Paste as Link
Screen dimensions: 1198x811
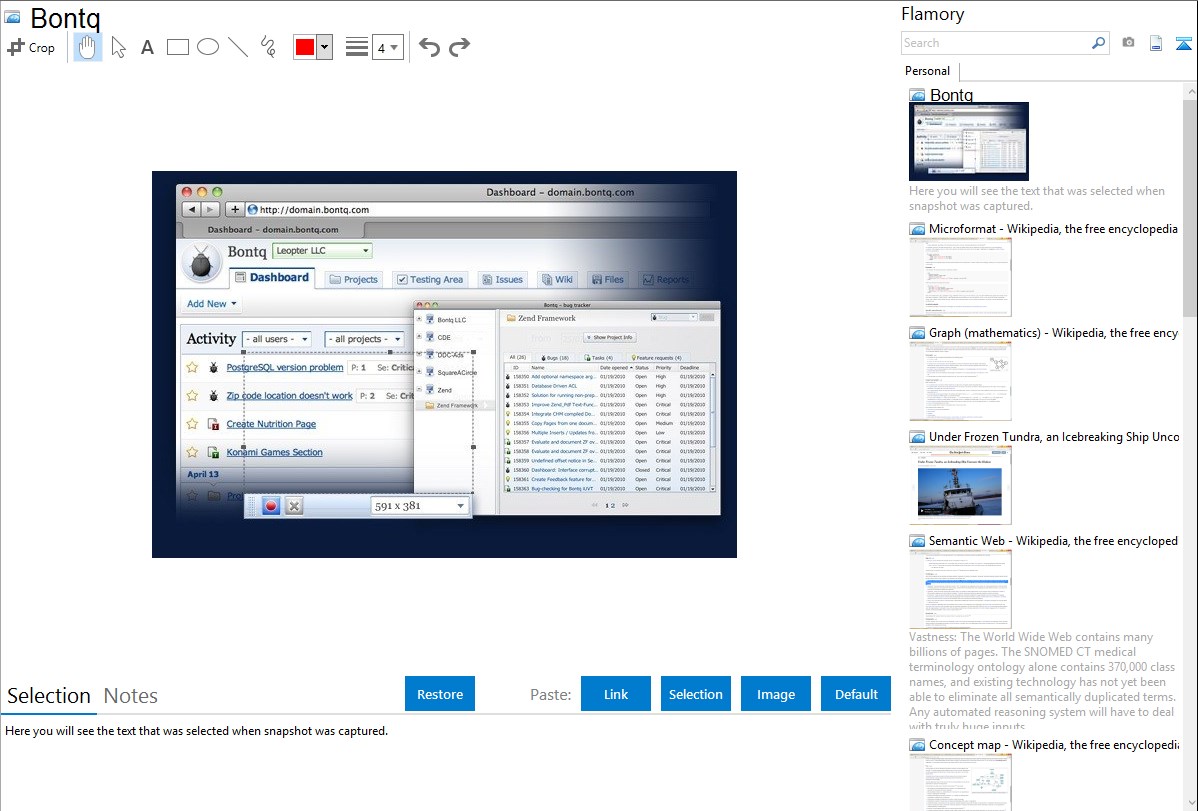pyautogui.click(x=616, y=694)
